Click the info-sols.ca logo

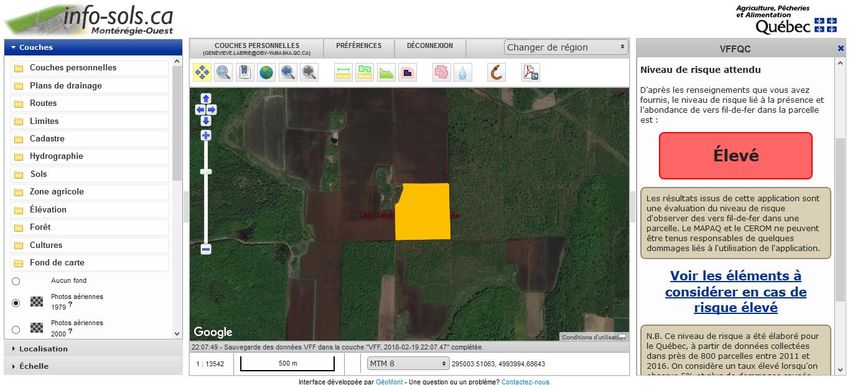point(88,19)
